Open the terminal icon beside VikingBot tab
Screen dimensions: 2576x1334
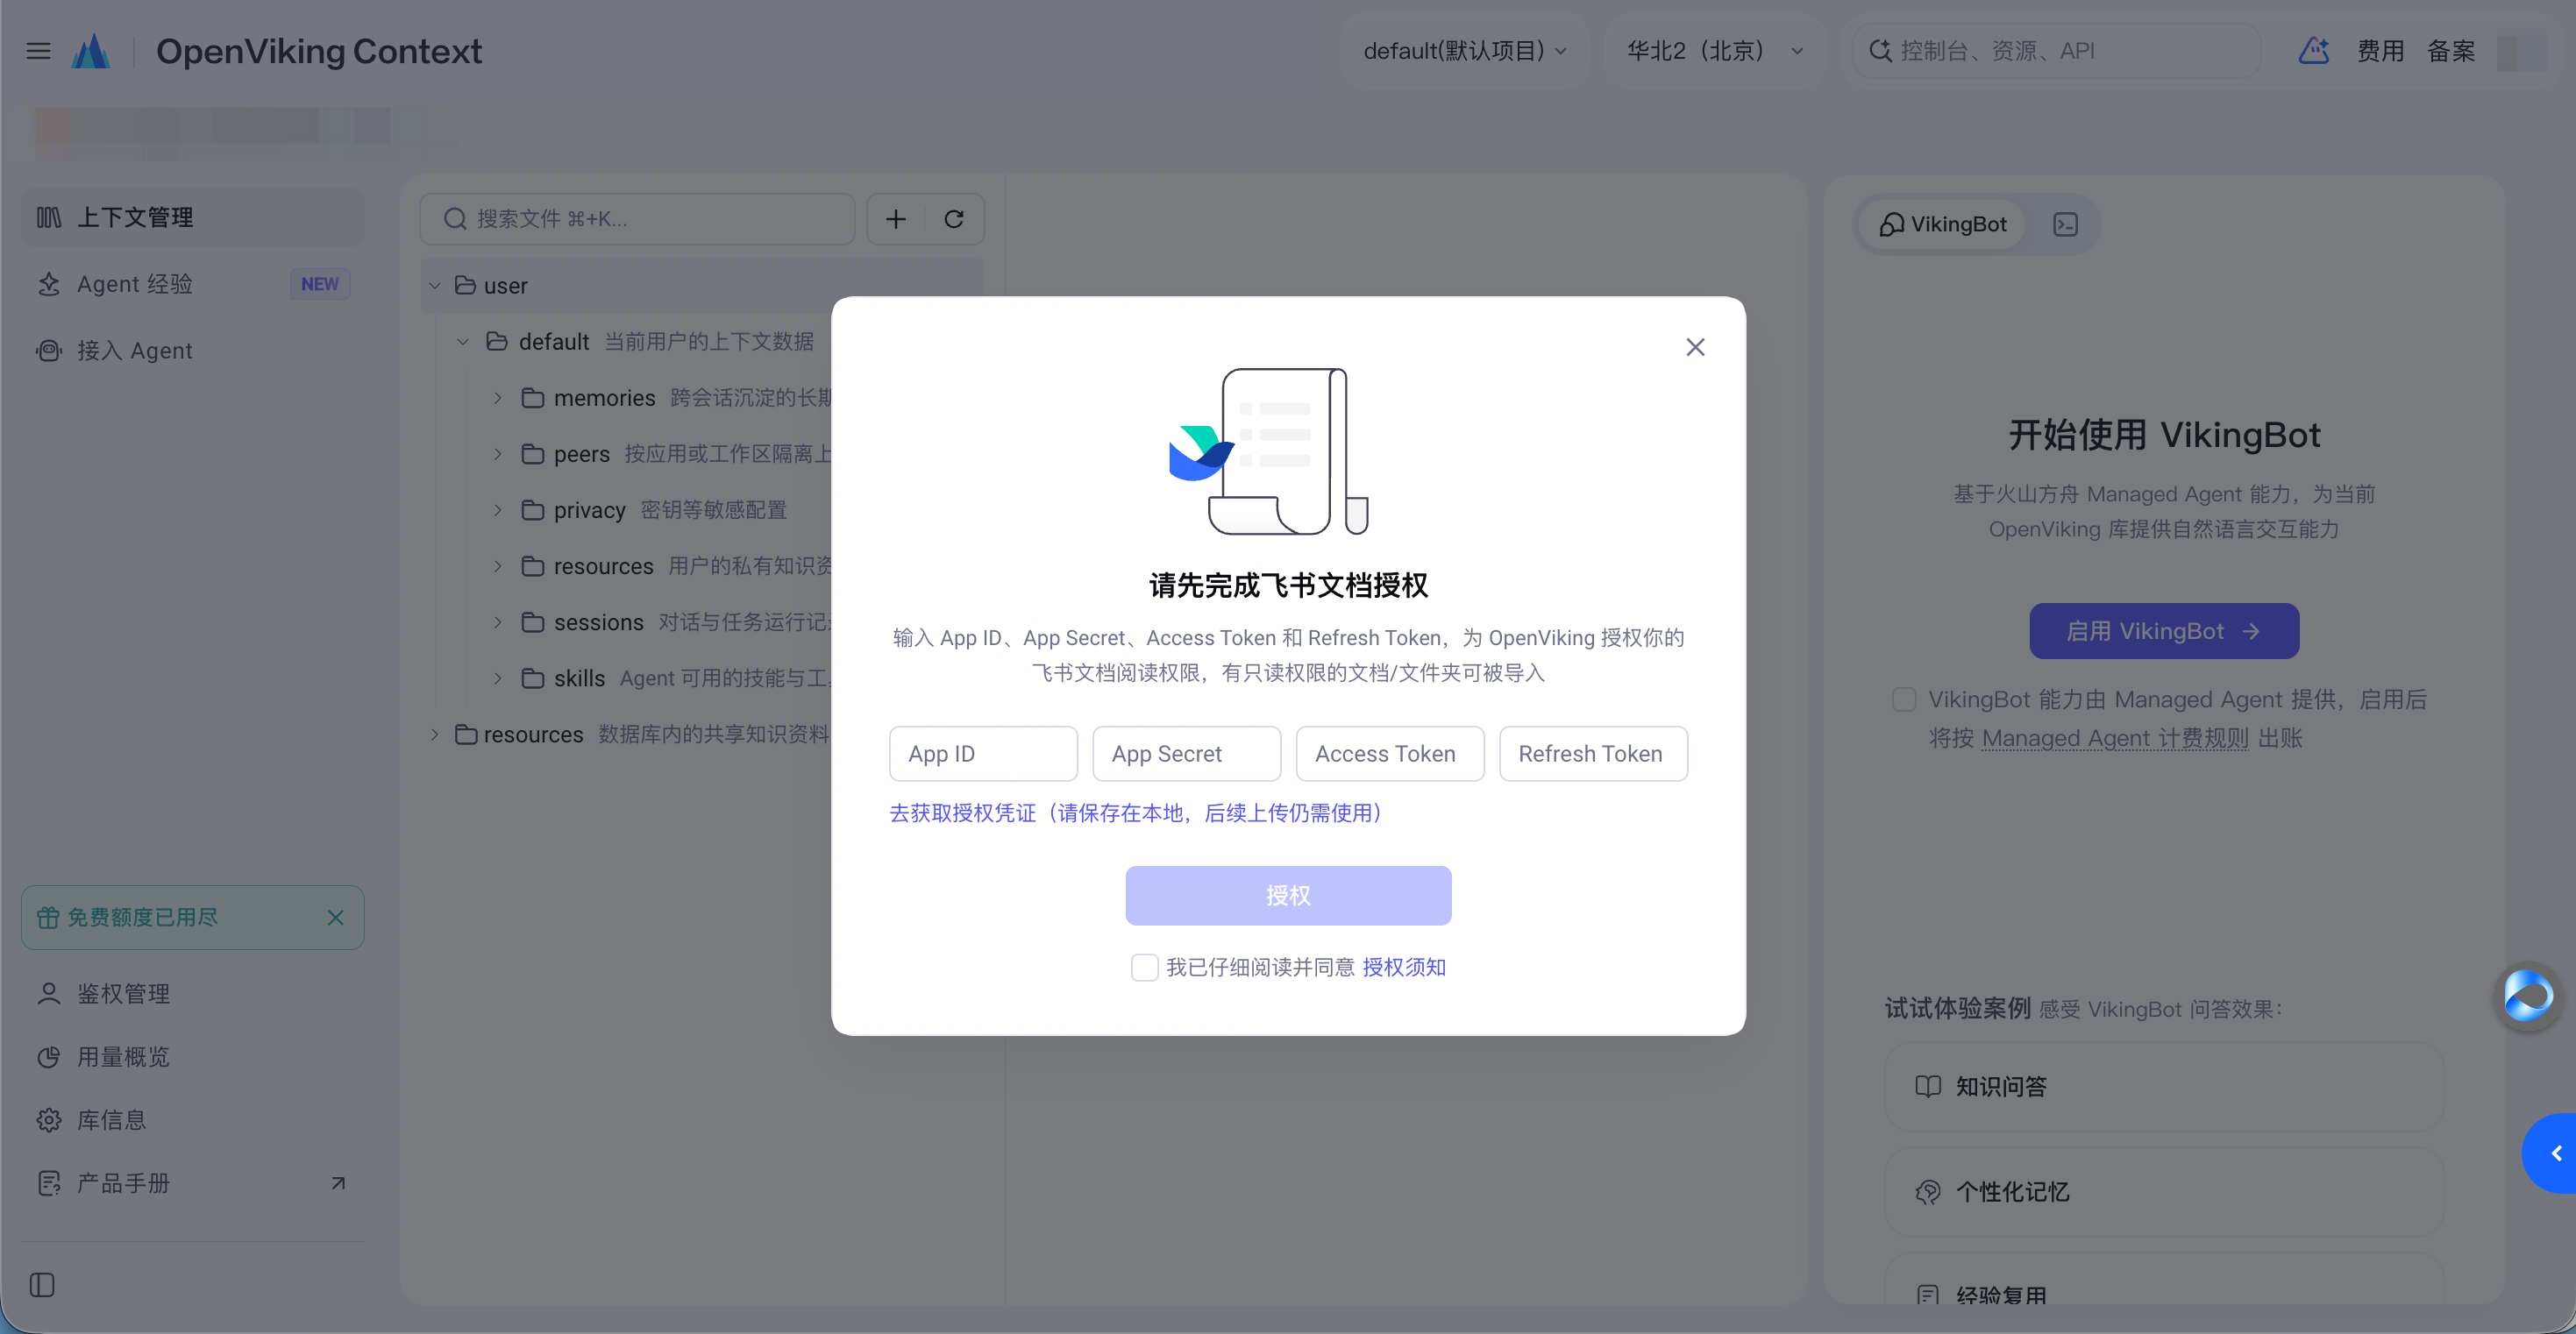[2065, 224]
